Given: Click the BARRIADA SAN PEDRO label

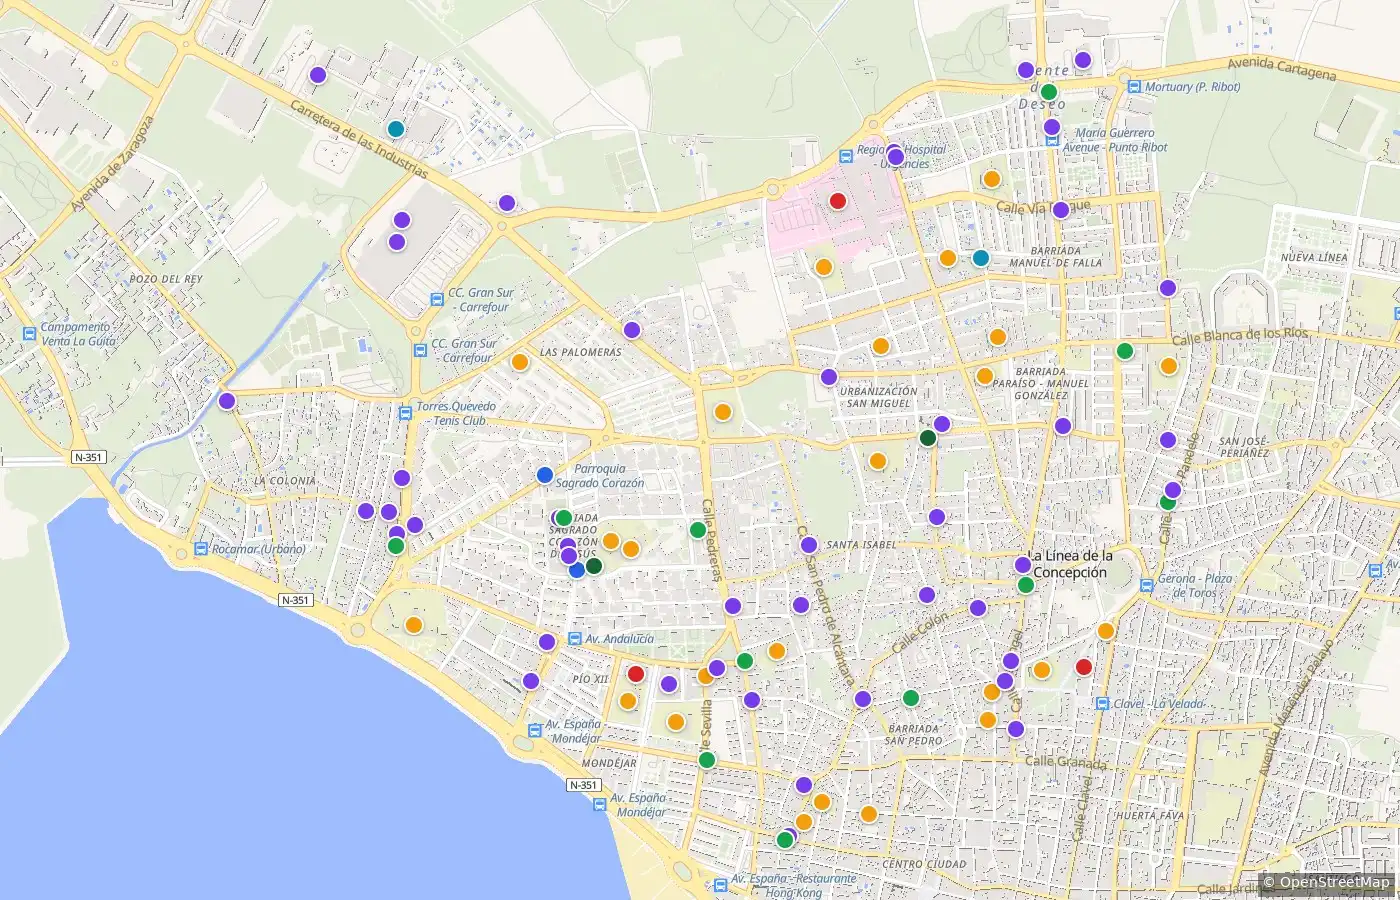Looking at the screenshot, I should point(913,735).
